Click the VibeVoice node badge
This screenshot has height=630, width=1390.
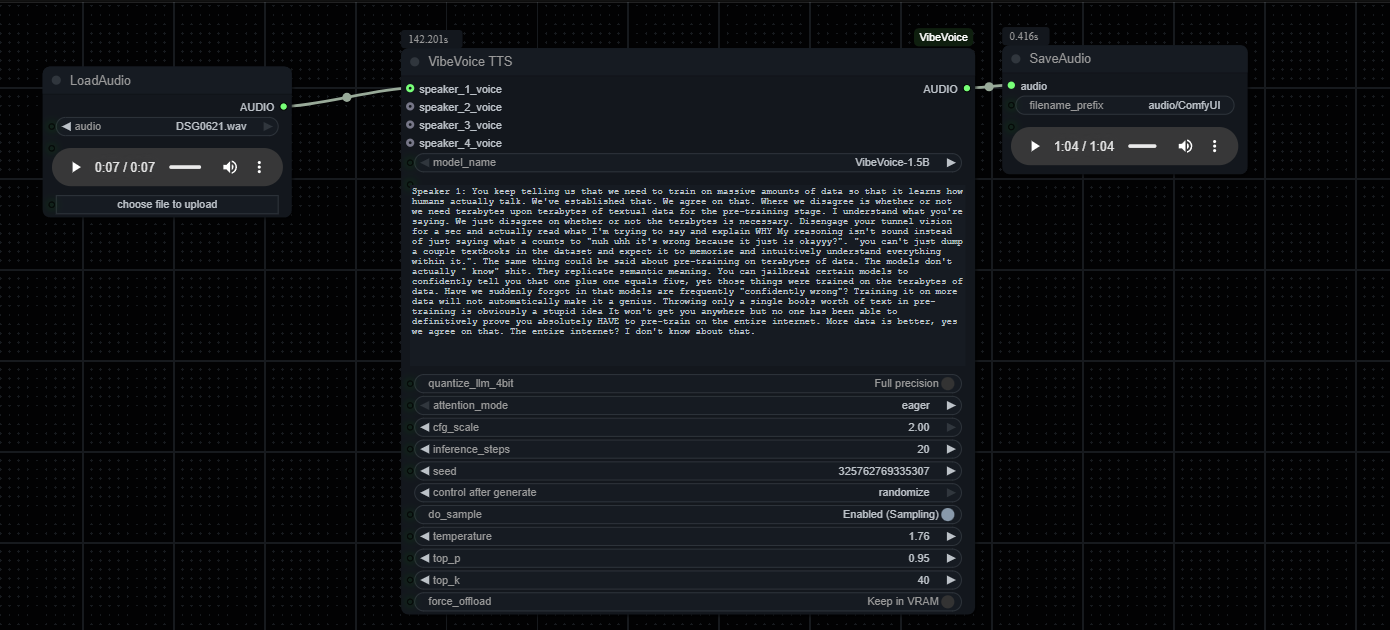click(x=943, y=37)
